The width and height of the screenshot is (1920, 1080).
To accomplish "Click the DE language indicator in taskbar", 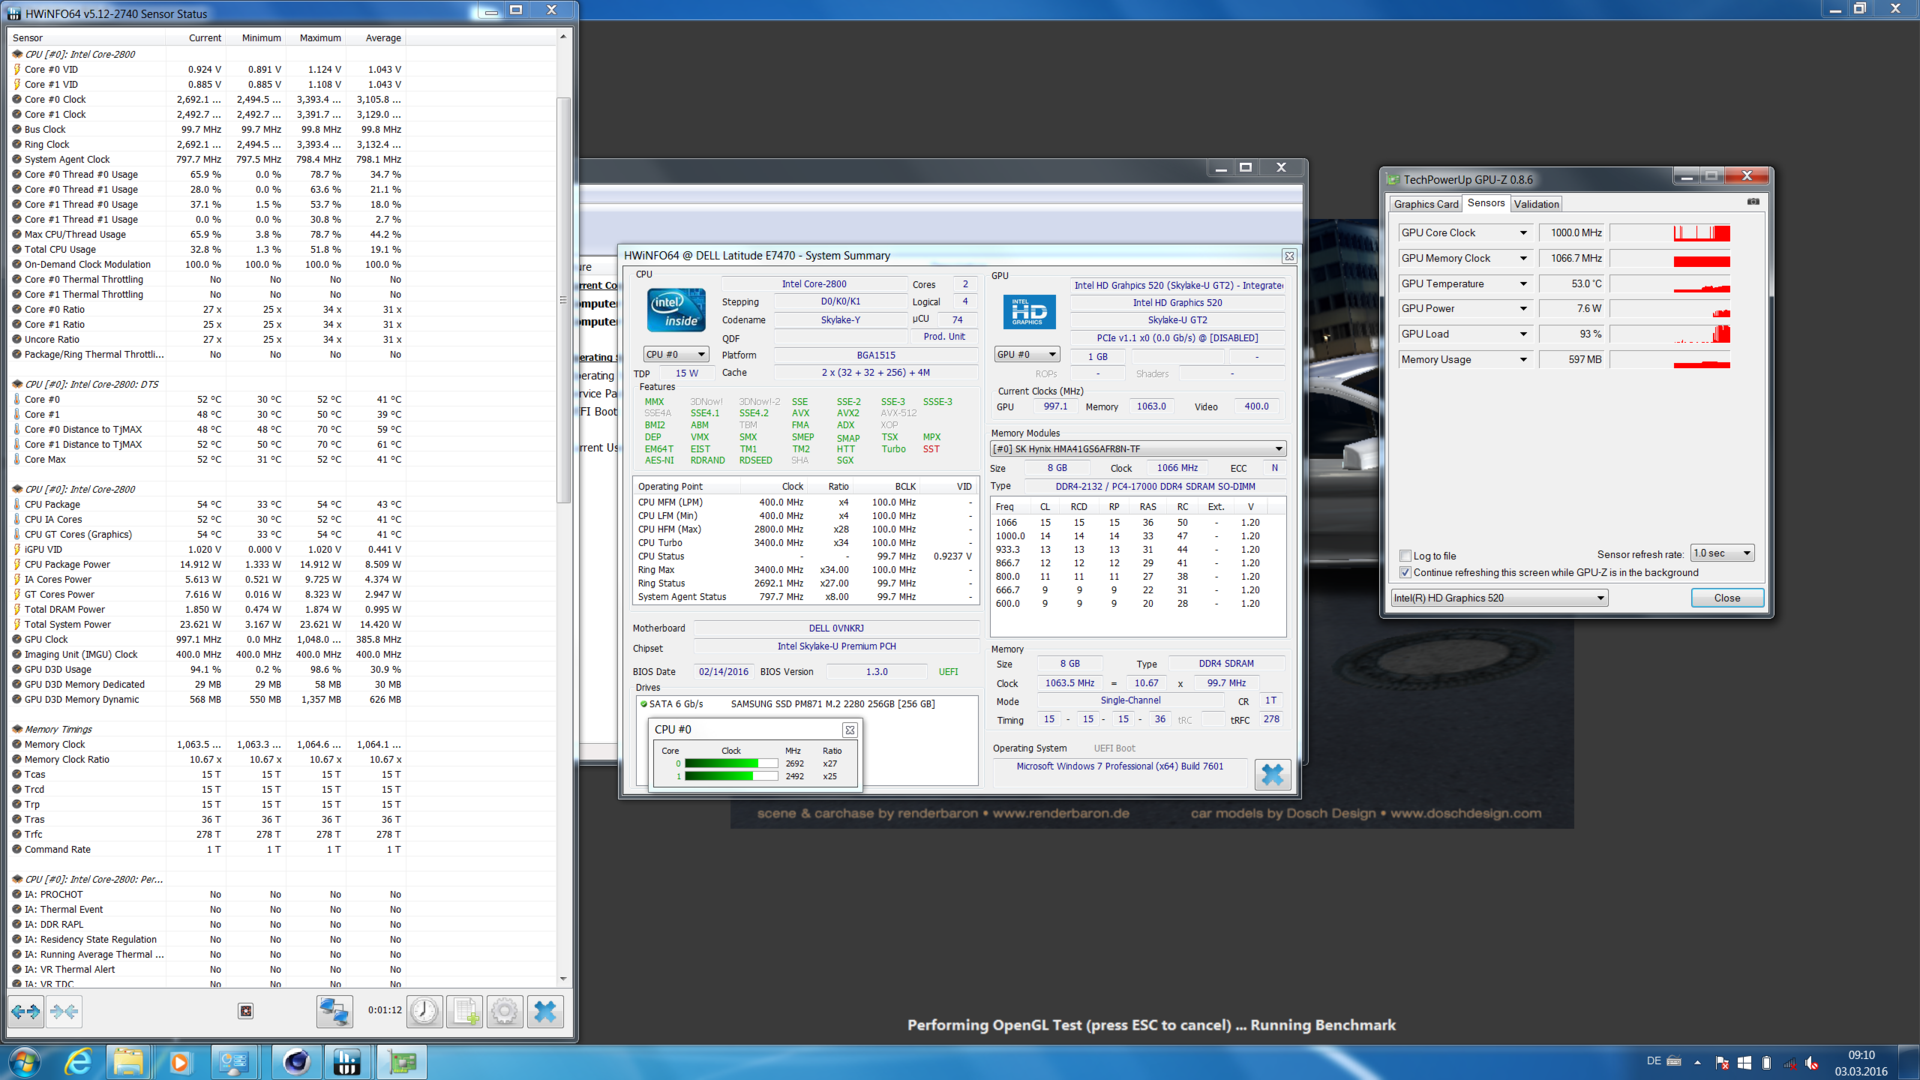I will point(1654,1061).
